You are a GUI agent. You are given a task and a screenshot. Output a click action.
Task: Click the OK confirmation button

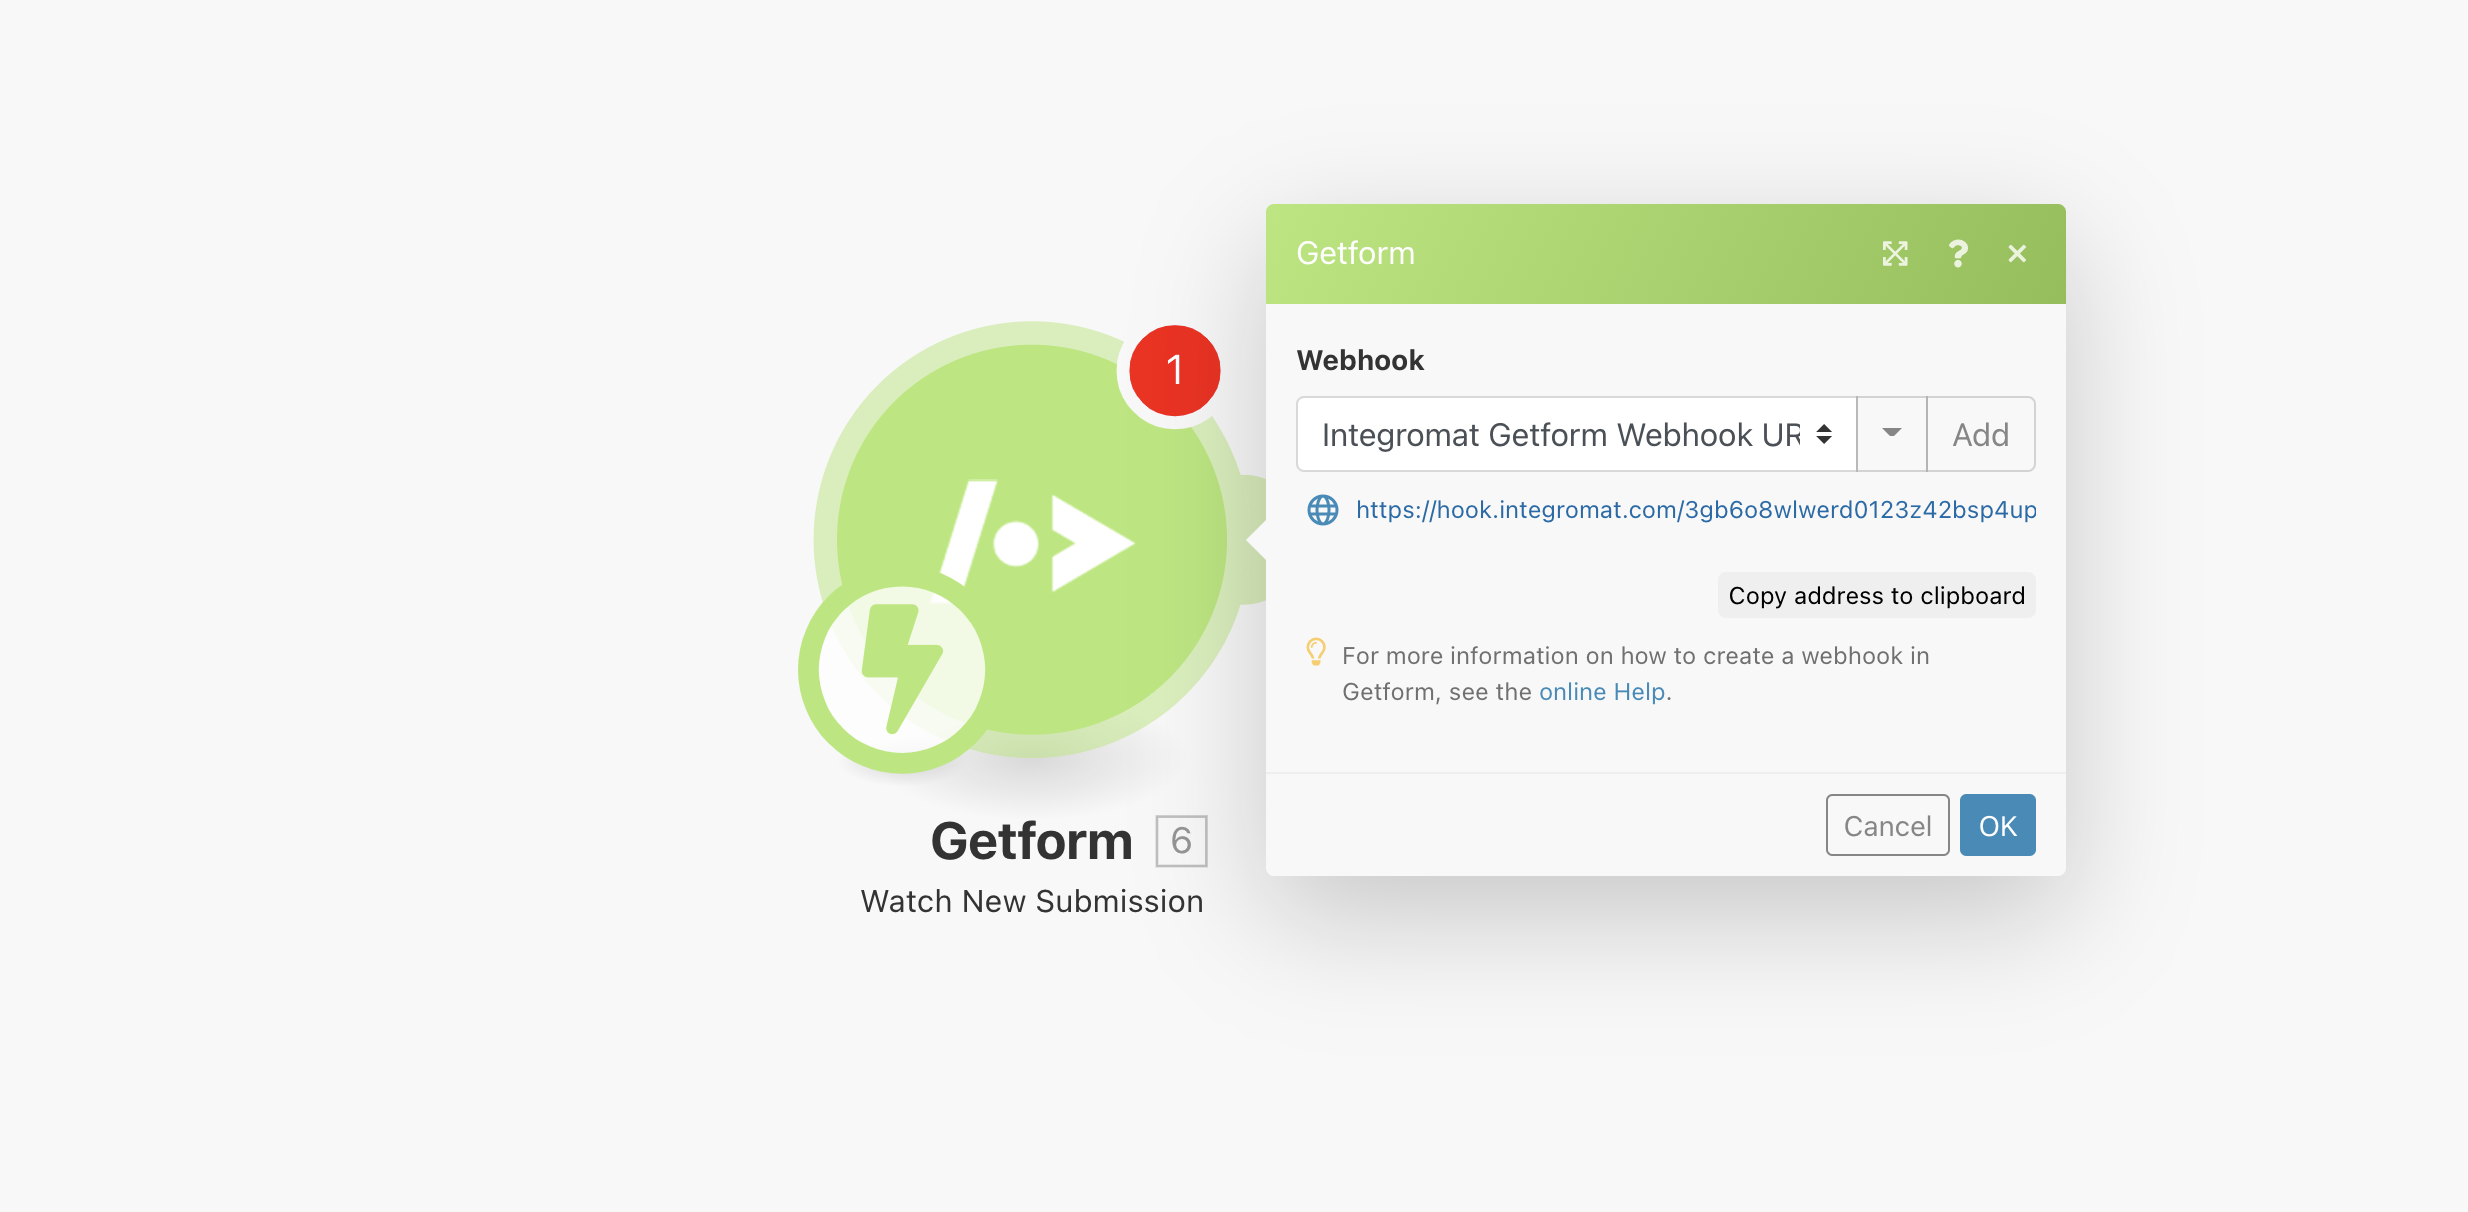tap(1997, 825)
